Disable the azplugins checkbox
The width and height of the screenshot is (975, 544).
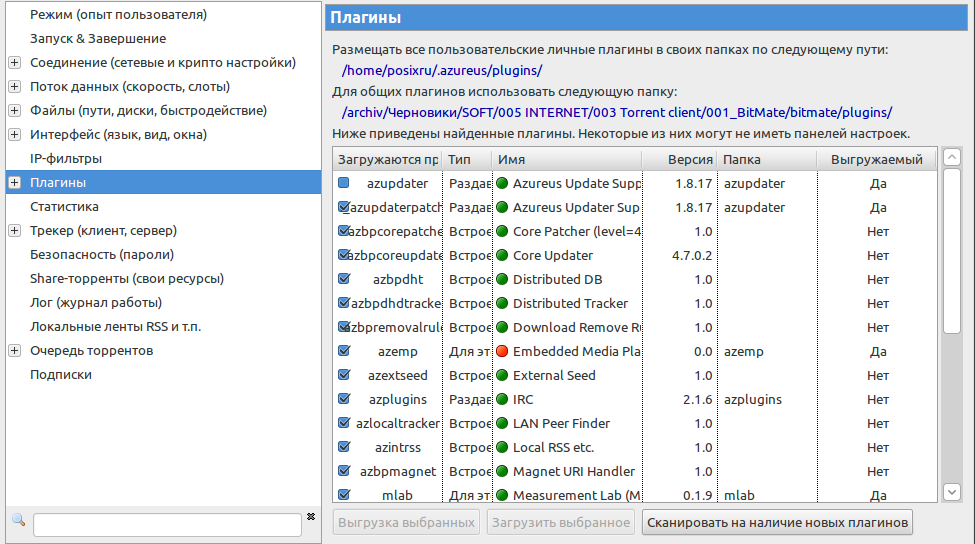click(344, 399)
